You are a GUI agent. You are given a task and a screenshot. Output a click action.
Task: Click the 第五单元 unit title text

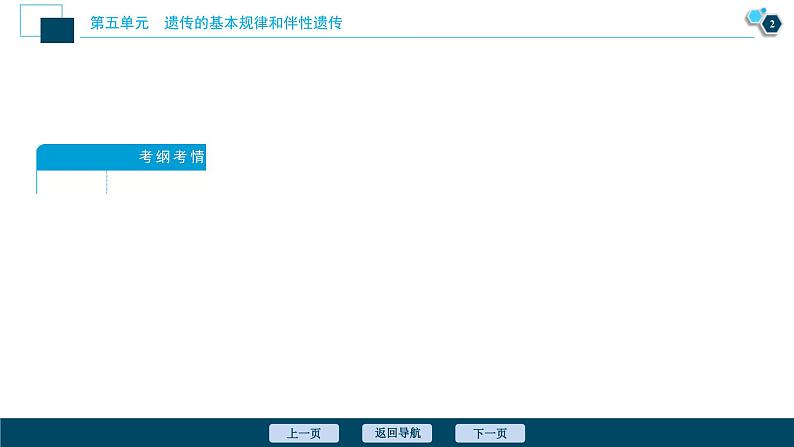click(119, 22)
